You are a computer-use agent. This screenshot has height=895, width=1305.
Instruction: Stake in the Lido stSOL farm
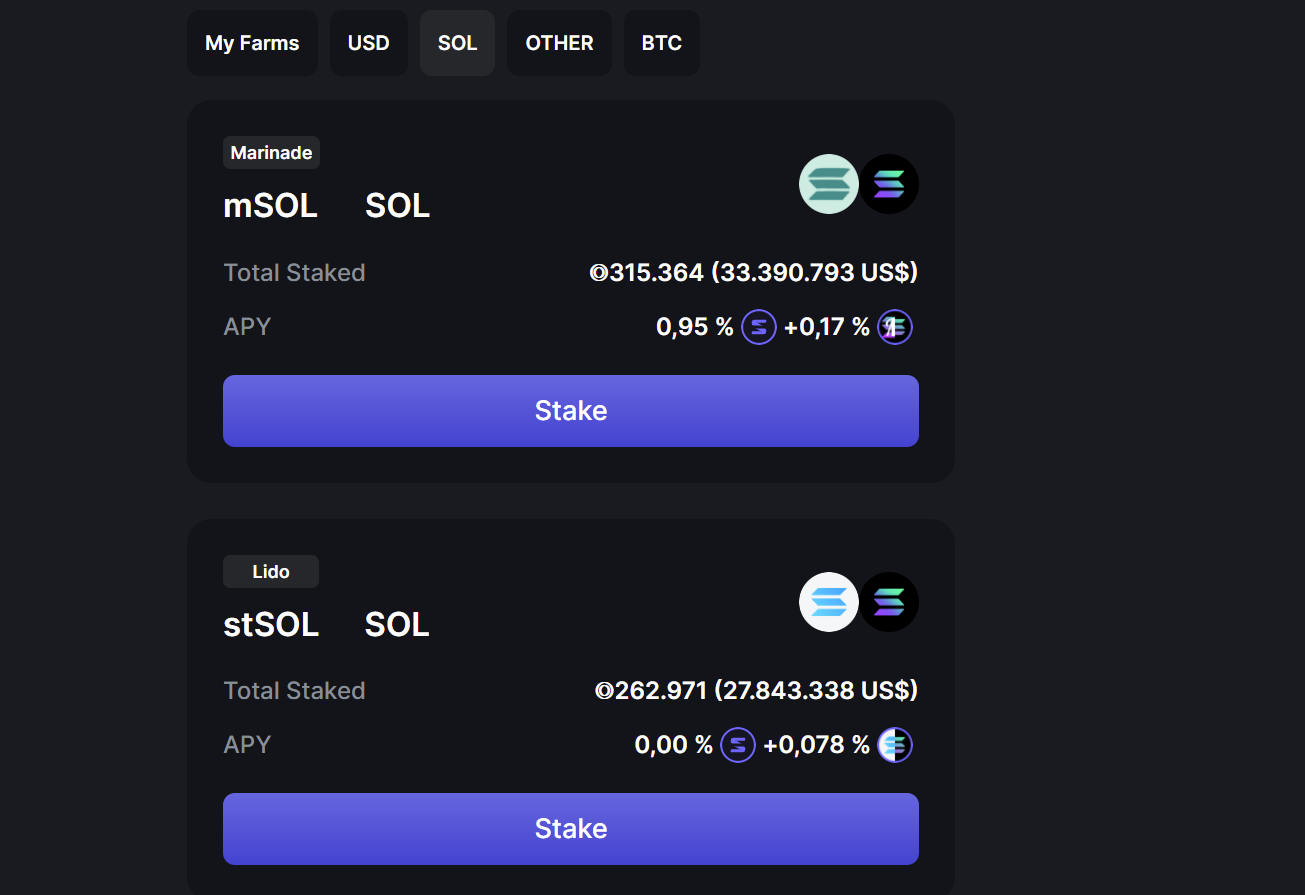[571, 829]
